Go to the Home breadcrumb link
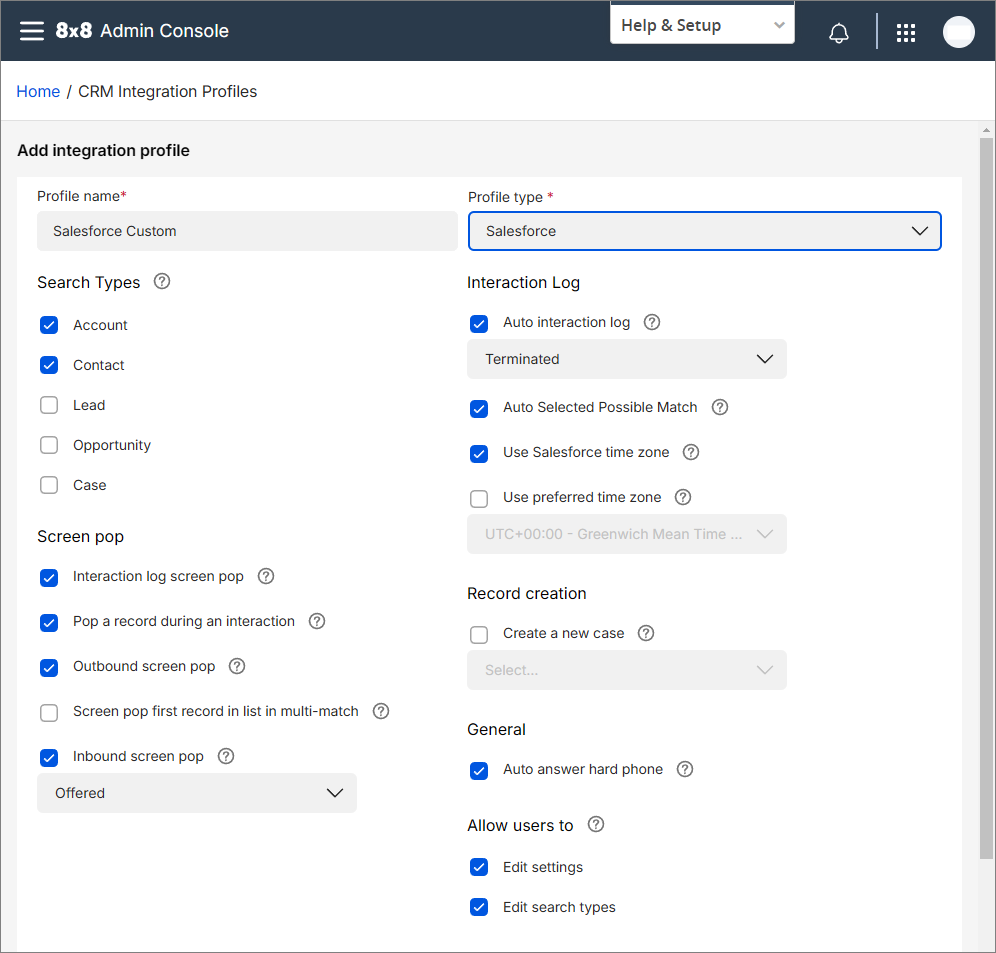The height and width of the screenshot is (953, 996). (38, 91)
